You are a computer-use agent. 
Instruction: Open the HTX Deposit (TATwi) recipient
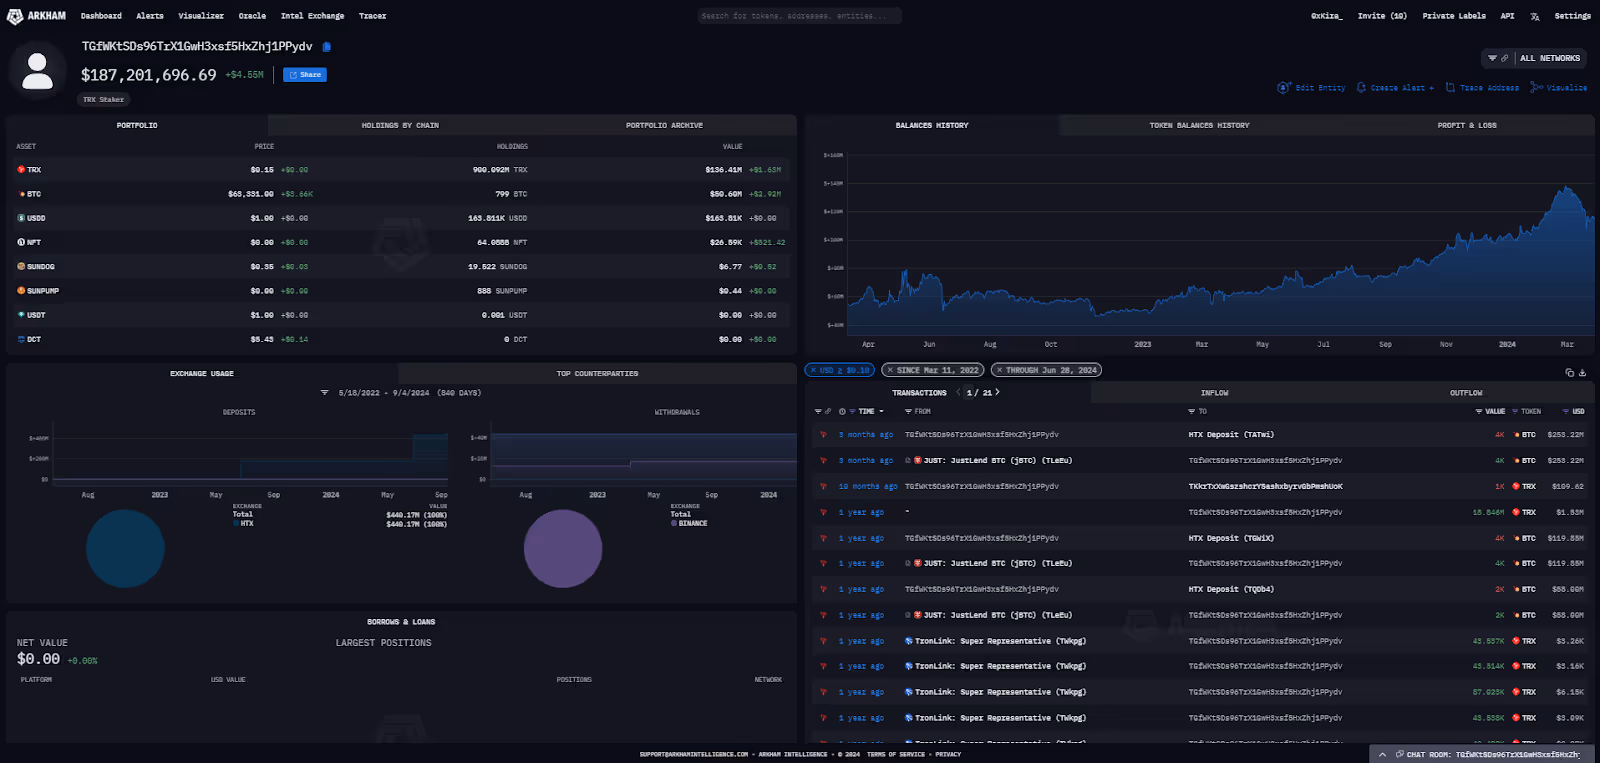[1231, 435]
